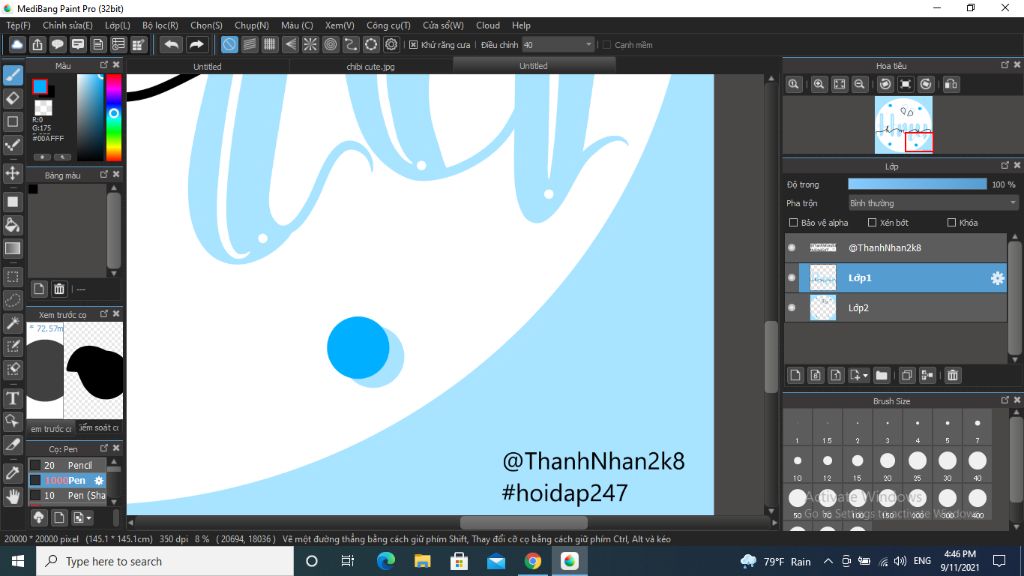Image resolution: width=1024 pixels, height=576 pixels.
Task: Open the Bộ lọc(R) menu
Action: click(x=160, y=25)
